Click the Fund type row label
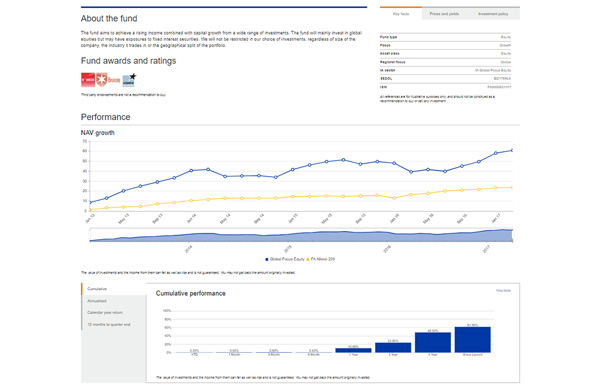The width and height of the screenshot is (612, 389). (x=388, y=37)
